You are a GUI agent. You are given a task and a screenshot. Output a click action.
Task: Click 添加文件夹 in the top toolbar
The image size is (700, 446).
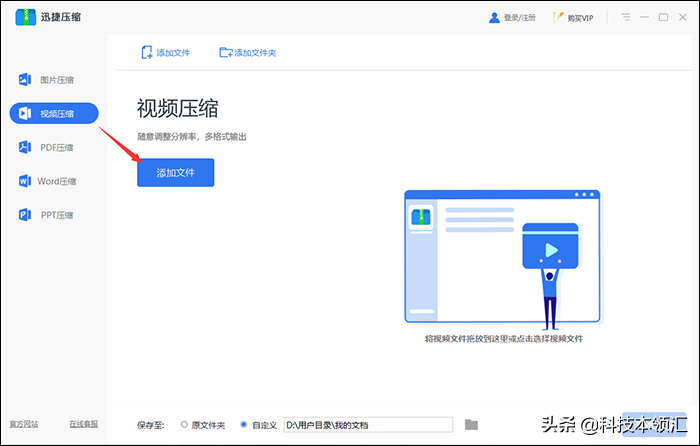point(248,53)
